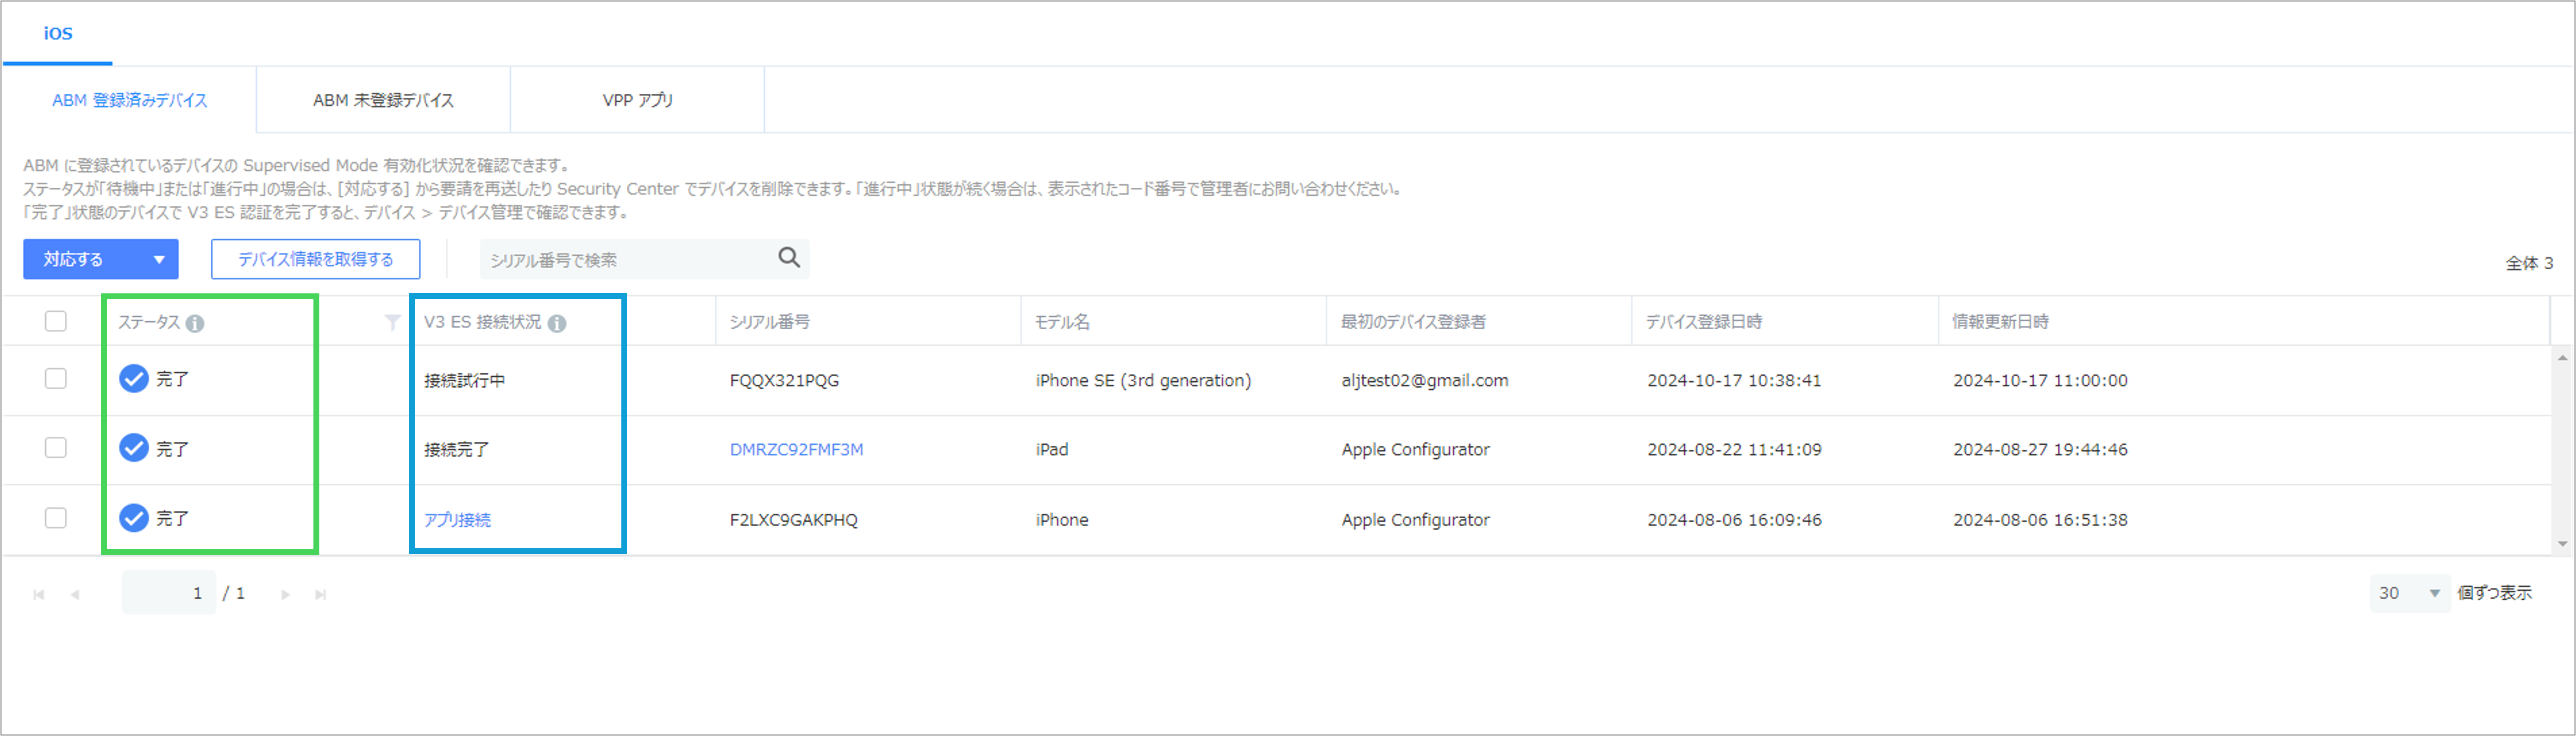Image resolution: width=2576 pixels, height=736 pixels.
Task: Click the 接続完了 status cell
Action: pos(456,450)
